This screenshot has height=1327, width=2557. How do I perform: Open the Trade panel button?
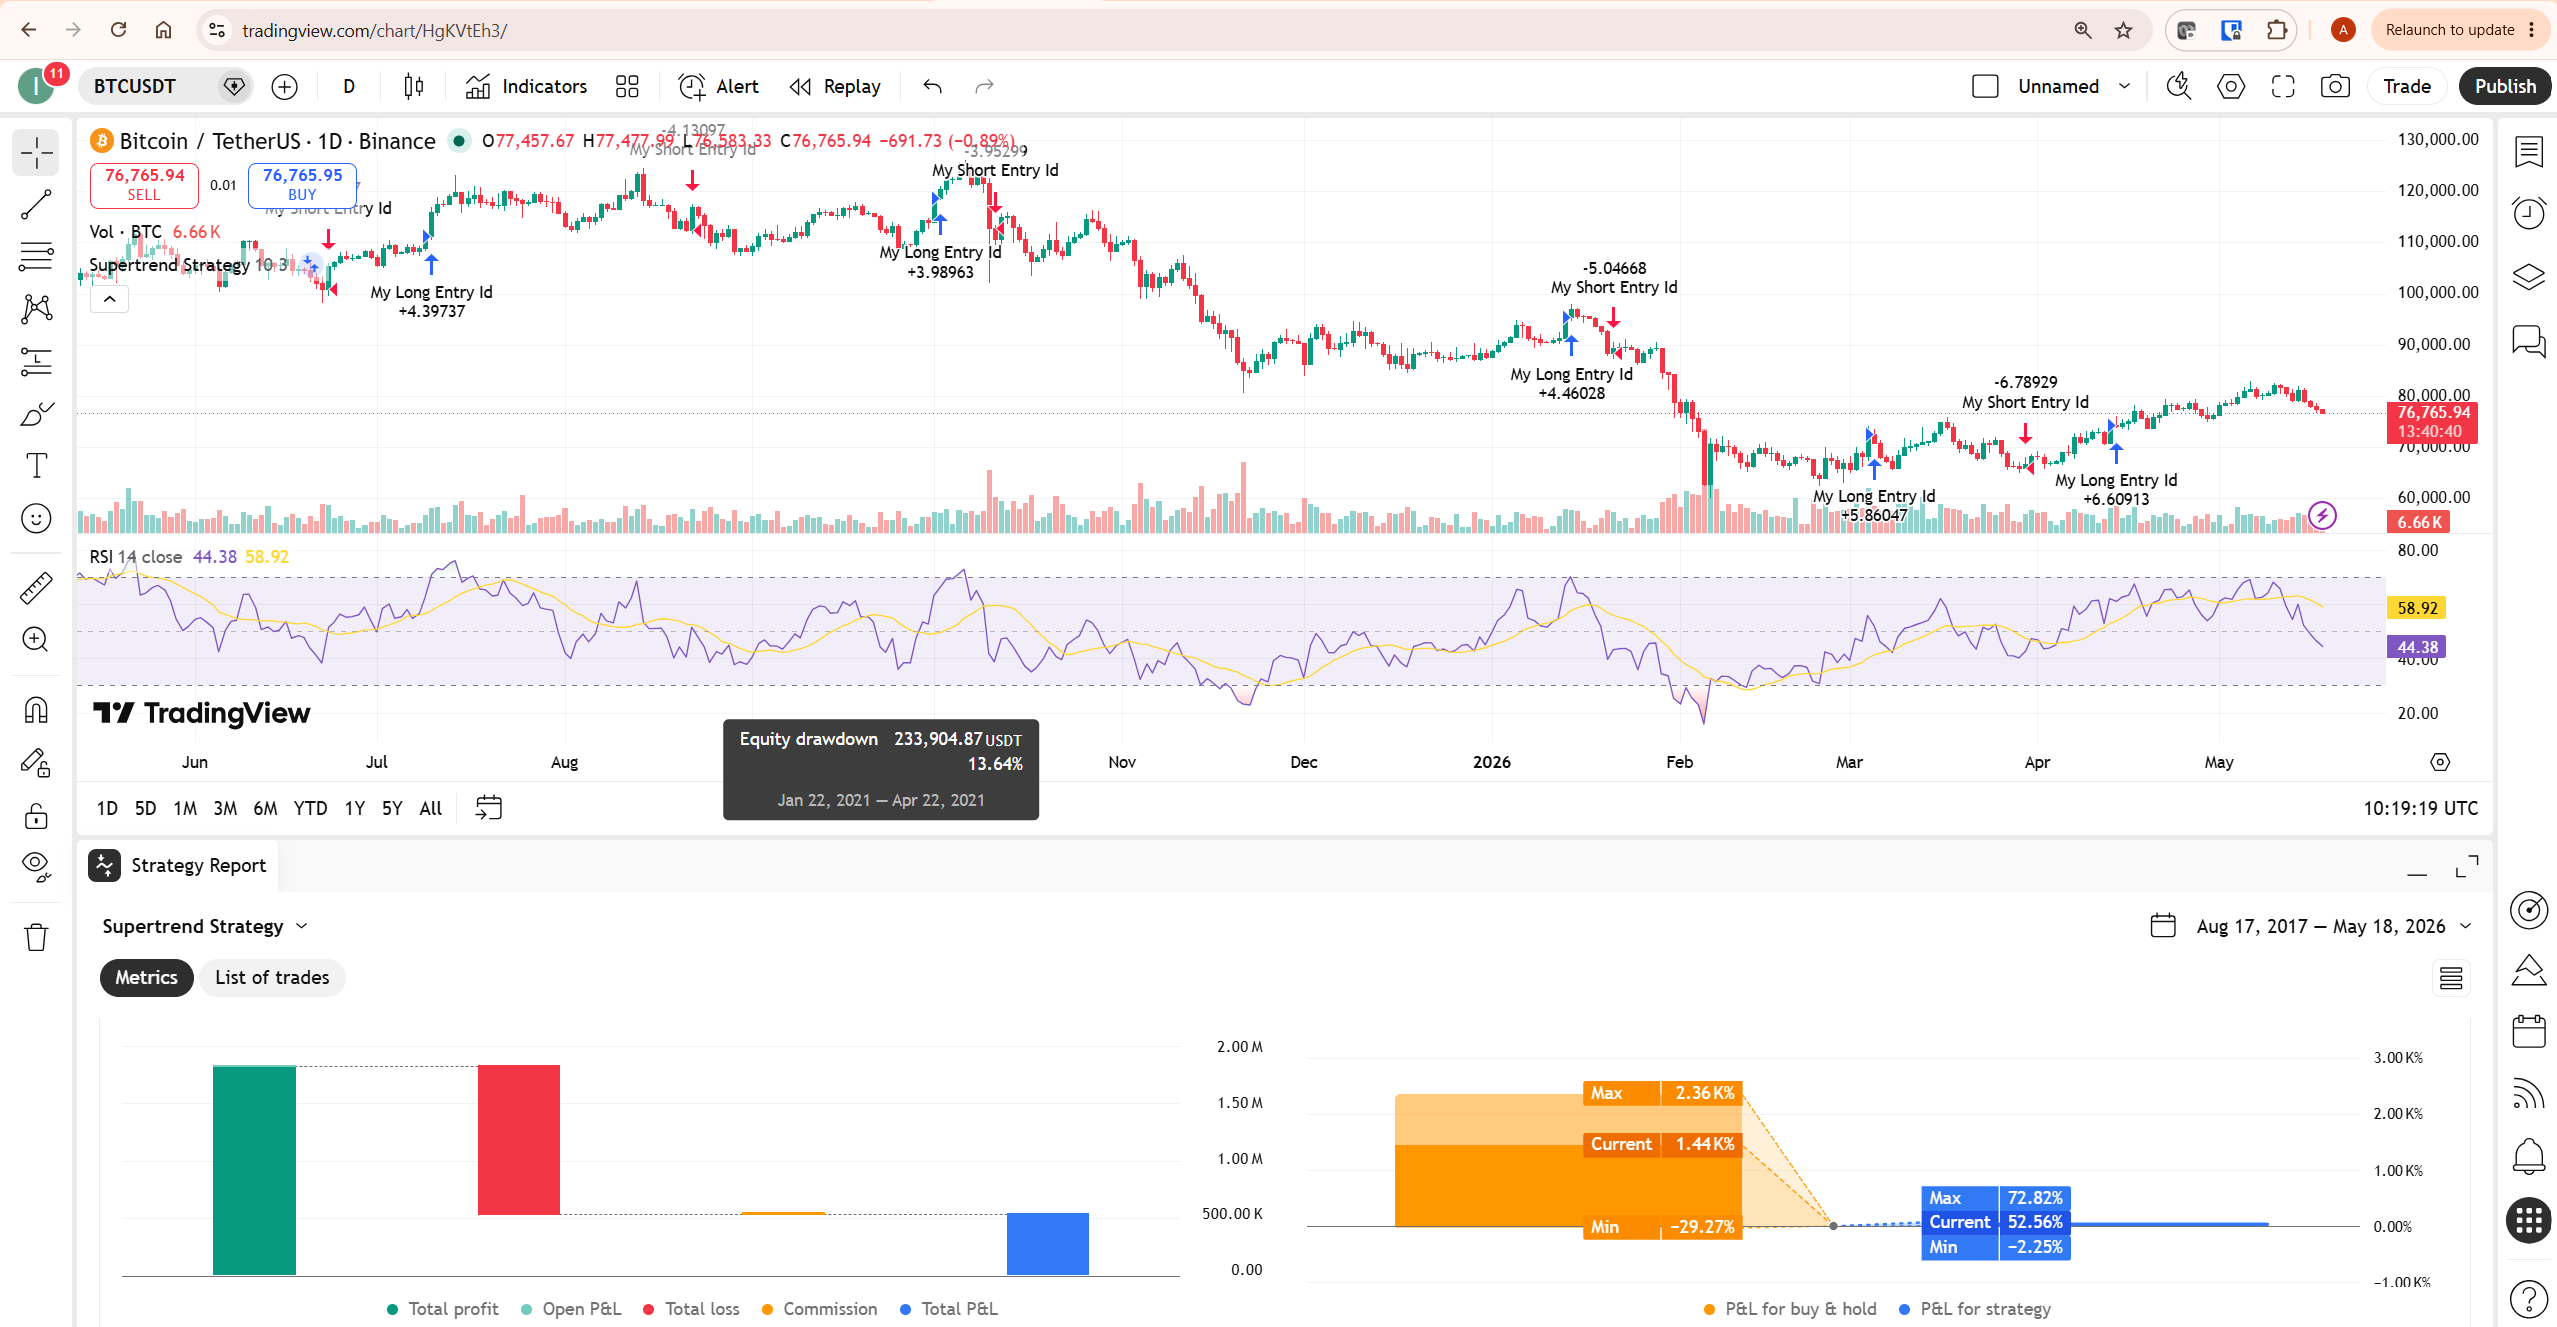pos(2407,87)
